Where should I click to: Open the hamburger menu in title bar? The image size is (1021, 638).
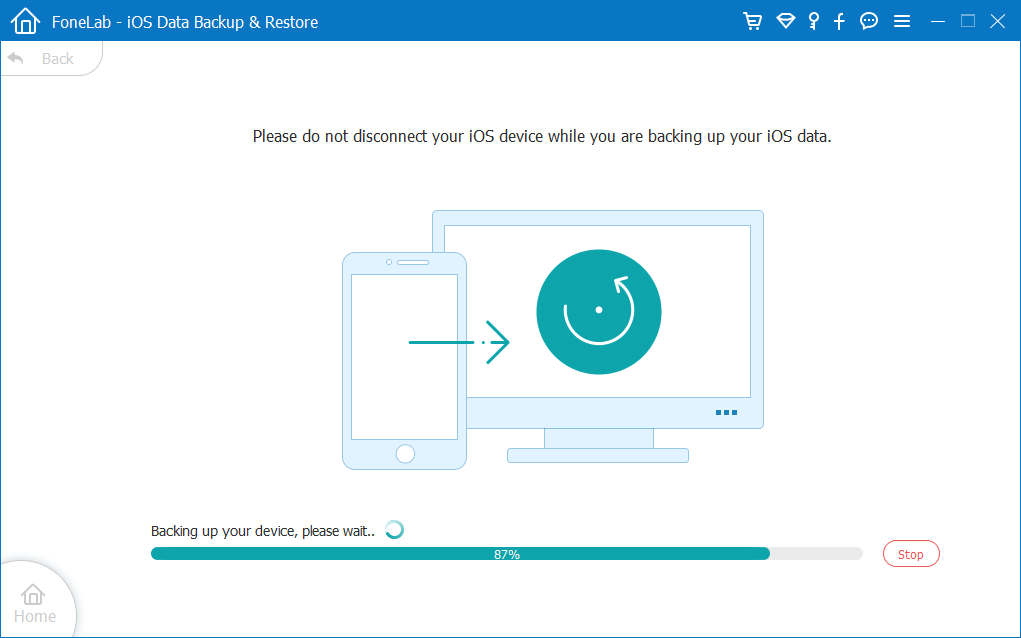(x=902, y=21)
